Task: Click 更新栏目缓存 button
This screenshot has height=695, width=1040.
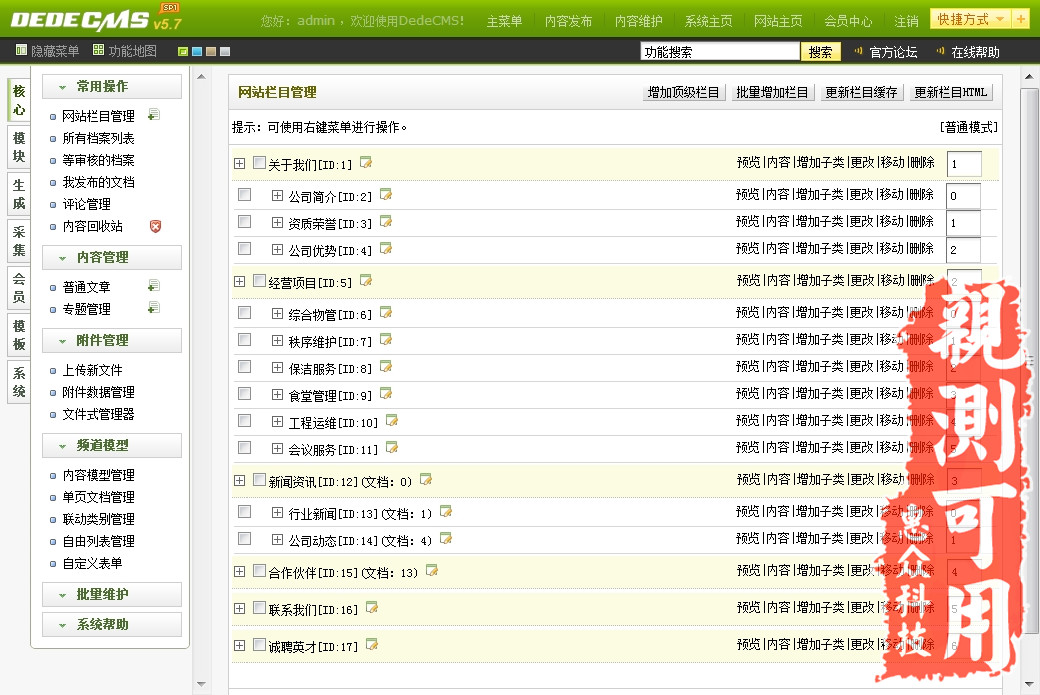Action: click(861, 92)
